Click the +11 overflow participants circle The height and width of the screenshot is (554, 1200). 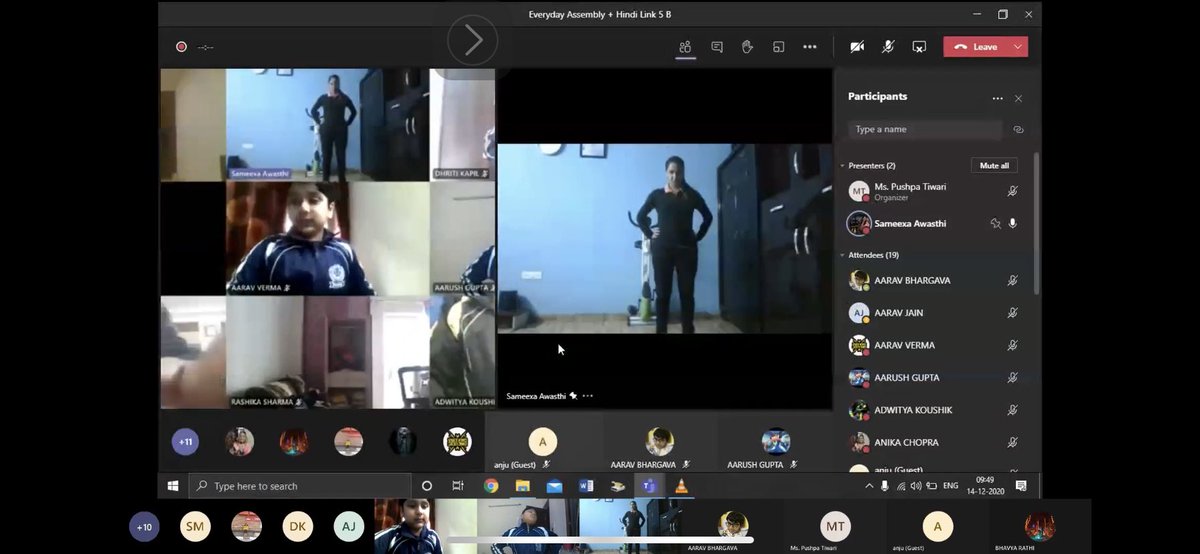pyautogui.click(x=185, y=442)
